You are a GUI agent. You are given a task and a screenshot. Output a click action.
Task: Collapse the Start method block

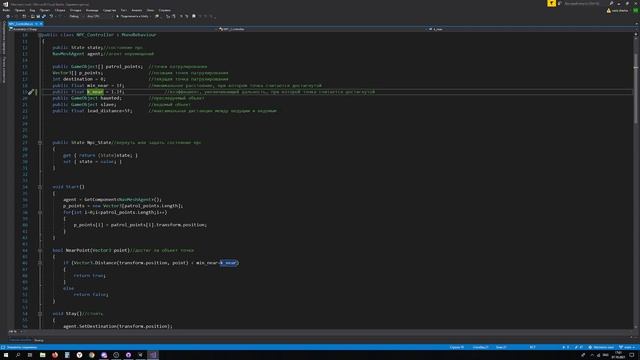click(x=40, y=187)
